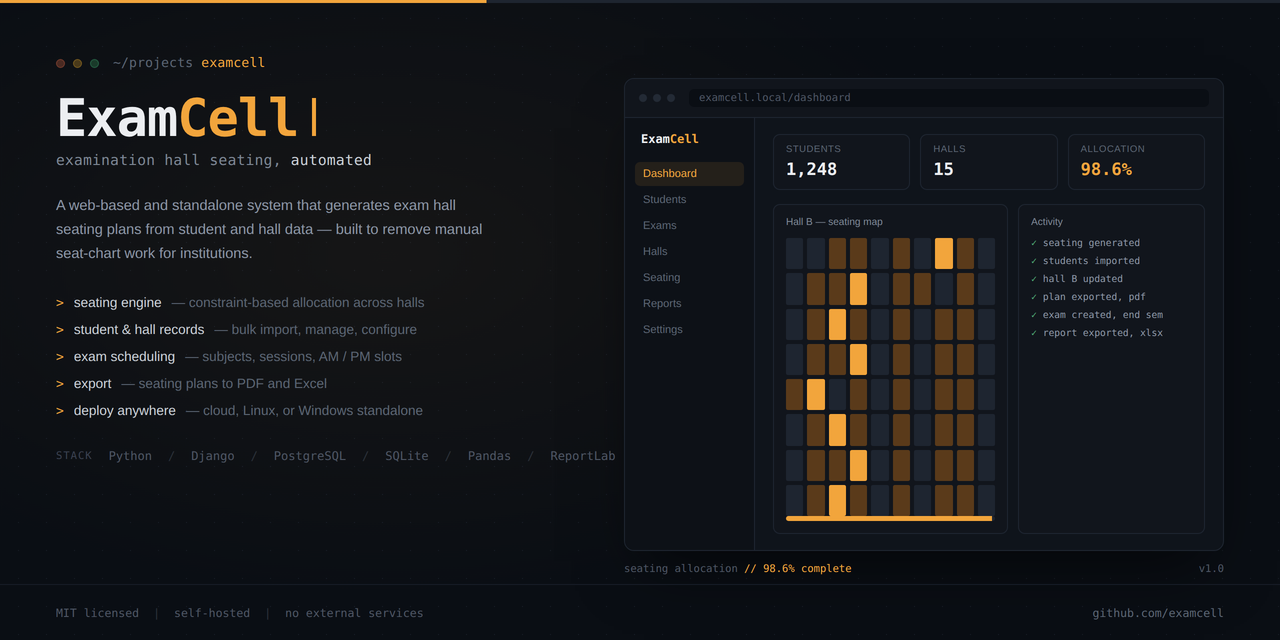Viewport: 1280px width, 640px height.
Task: Click the checkmark beside seating generated
Action: [1034, 243]
